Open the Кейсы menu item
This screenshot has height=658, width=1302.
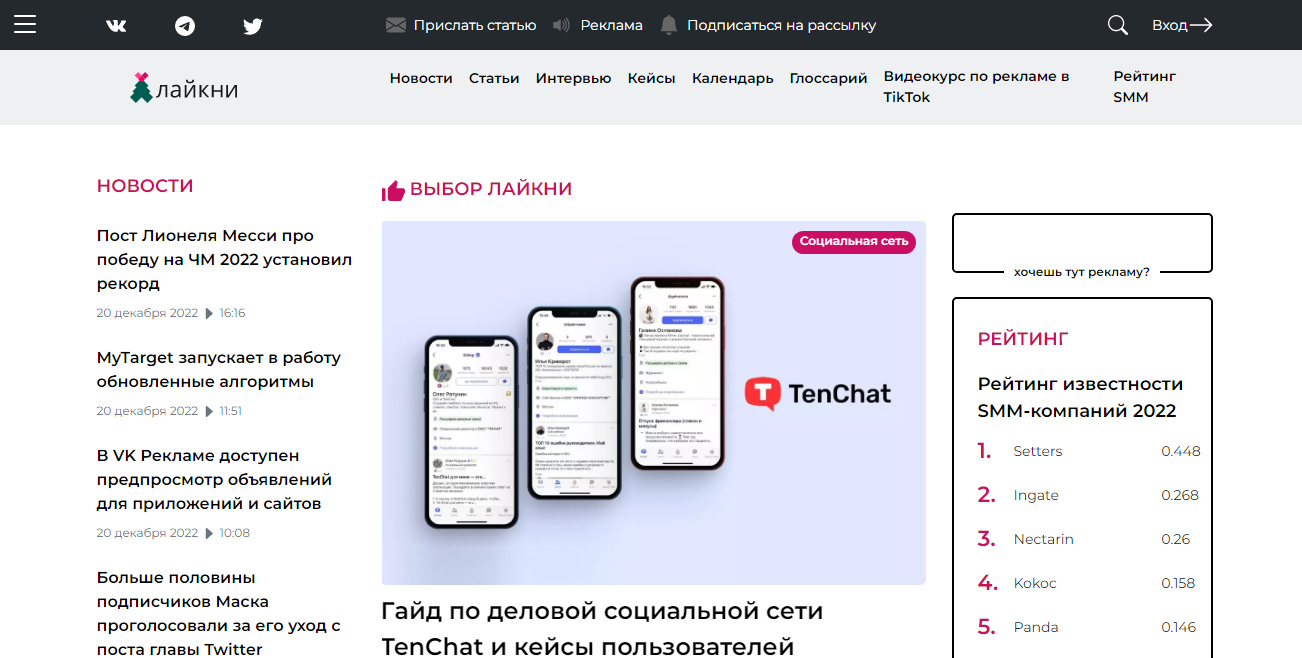point(651,78)
